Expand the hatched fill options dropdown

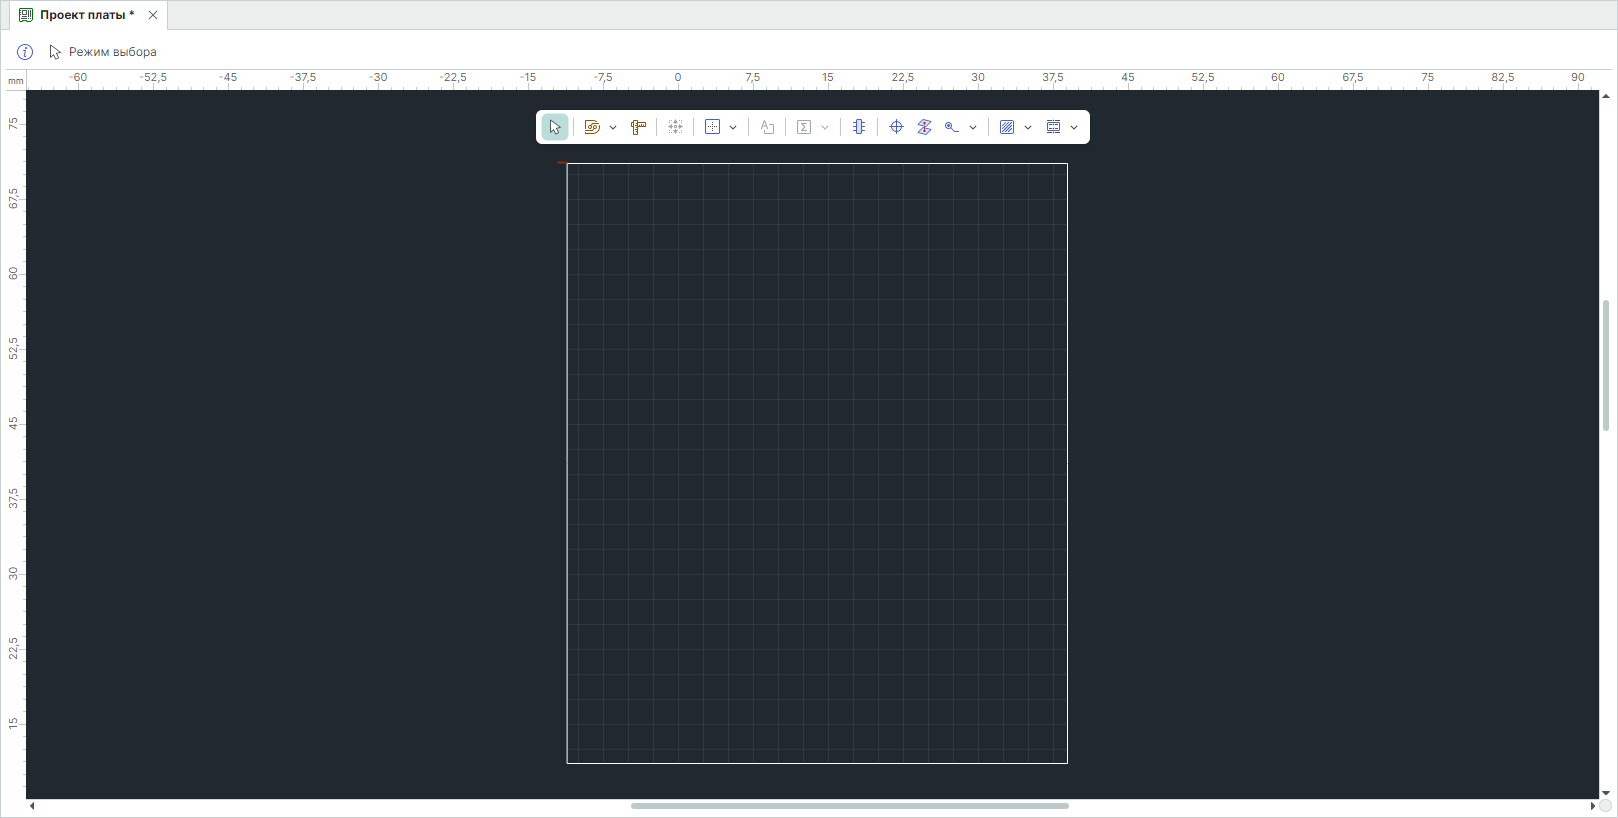1028,127
